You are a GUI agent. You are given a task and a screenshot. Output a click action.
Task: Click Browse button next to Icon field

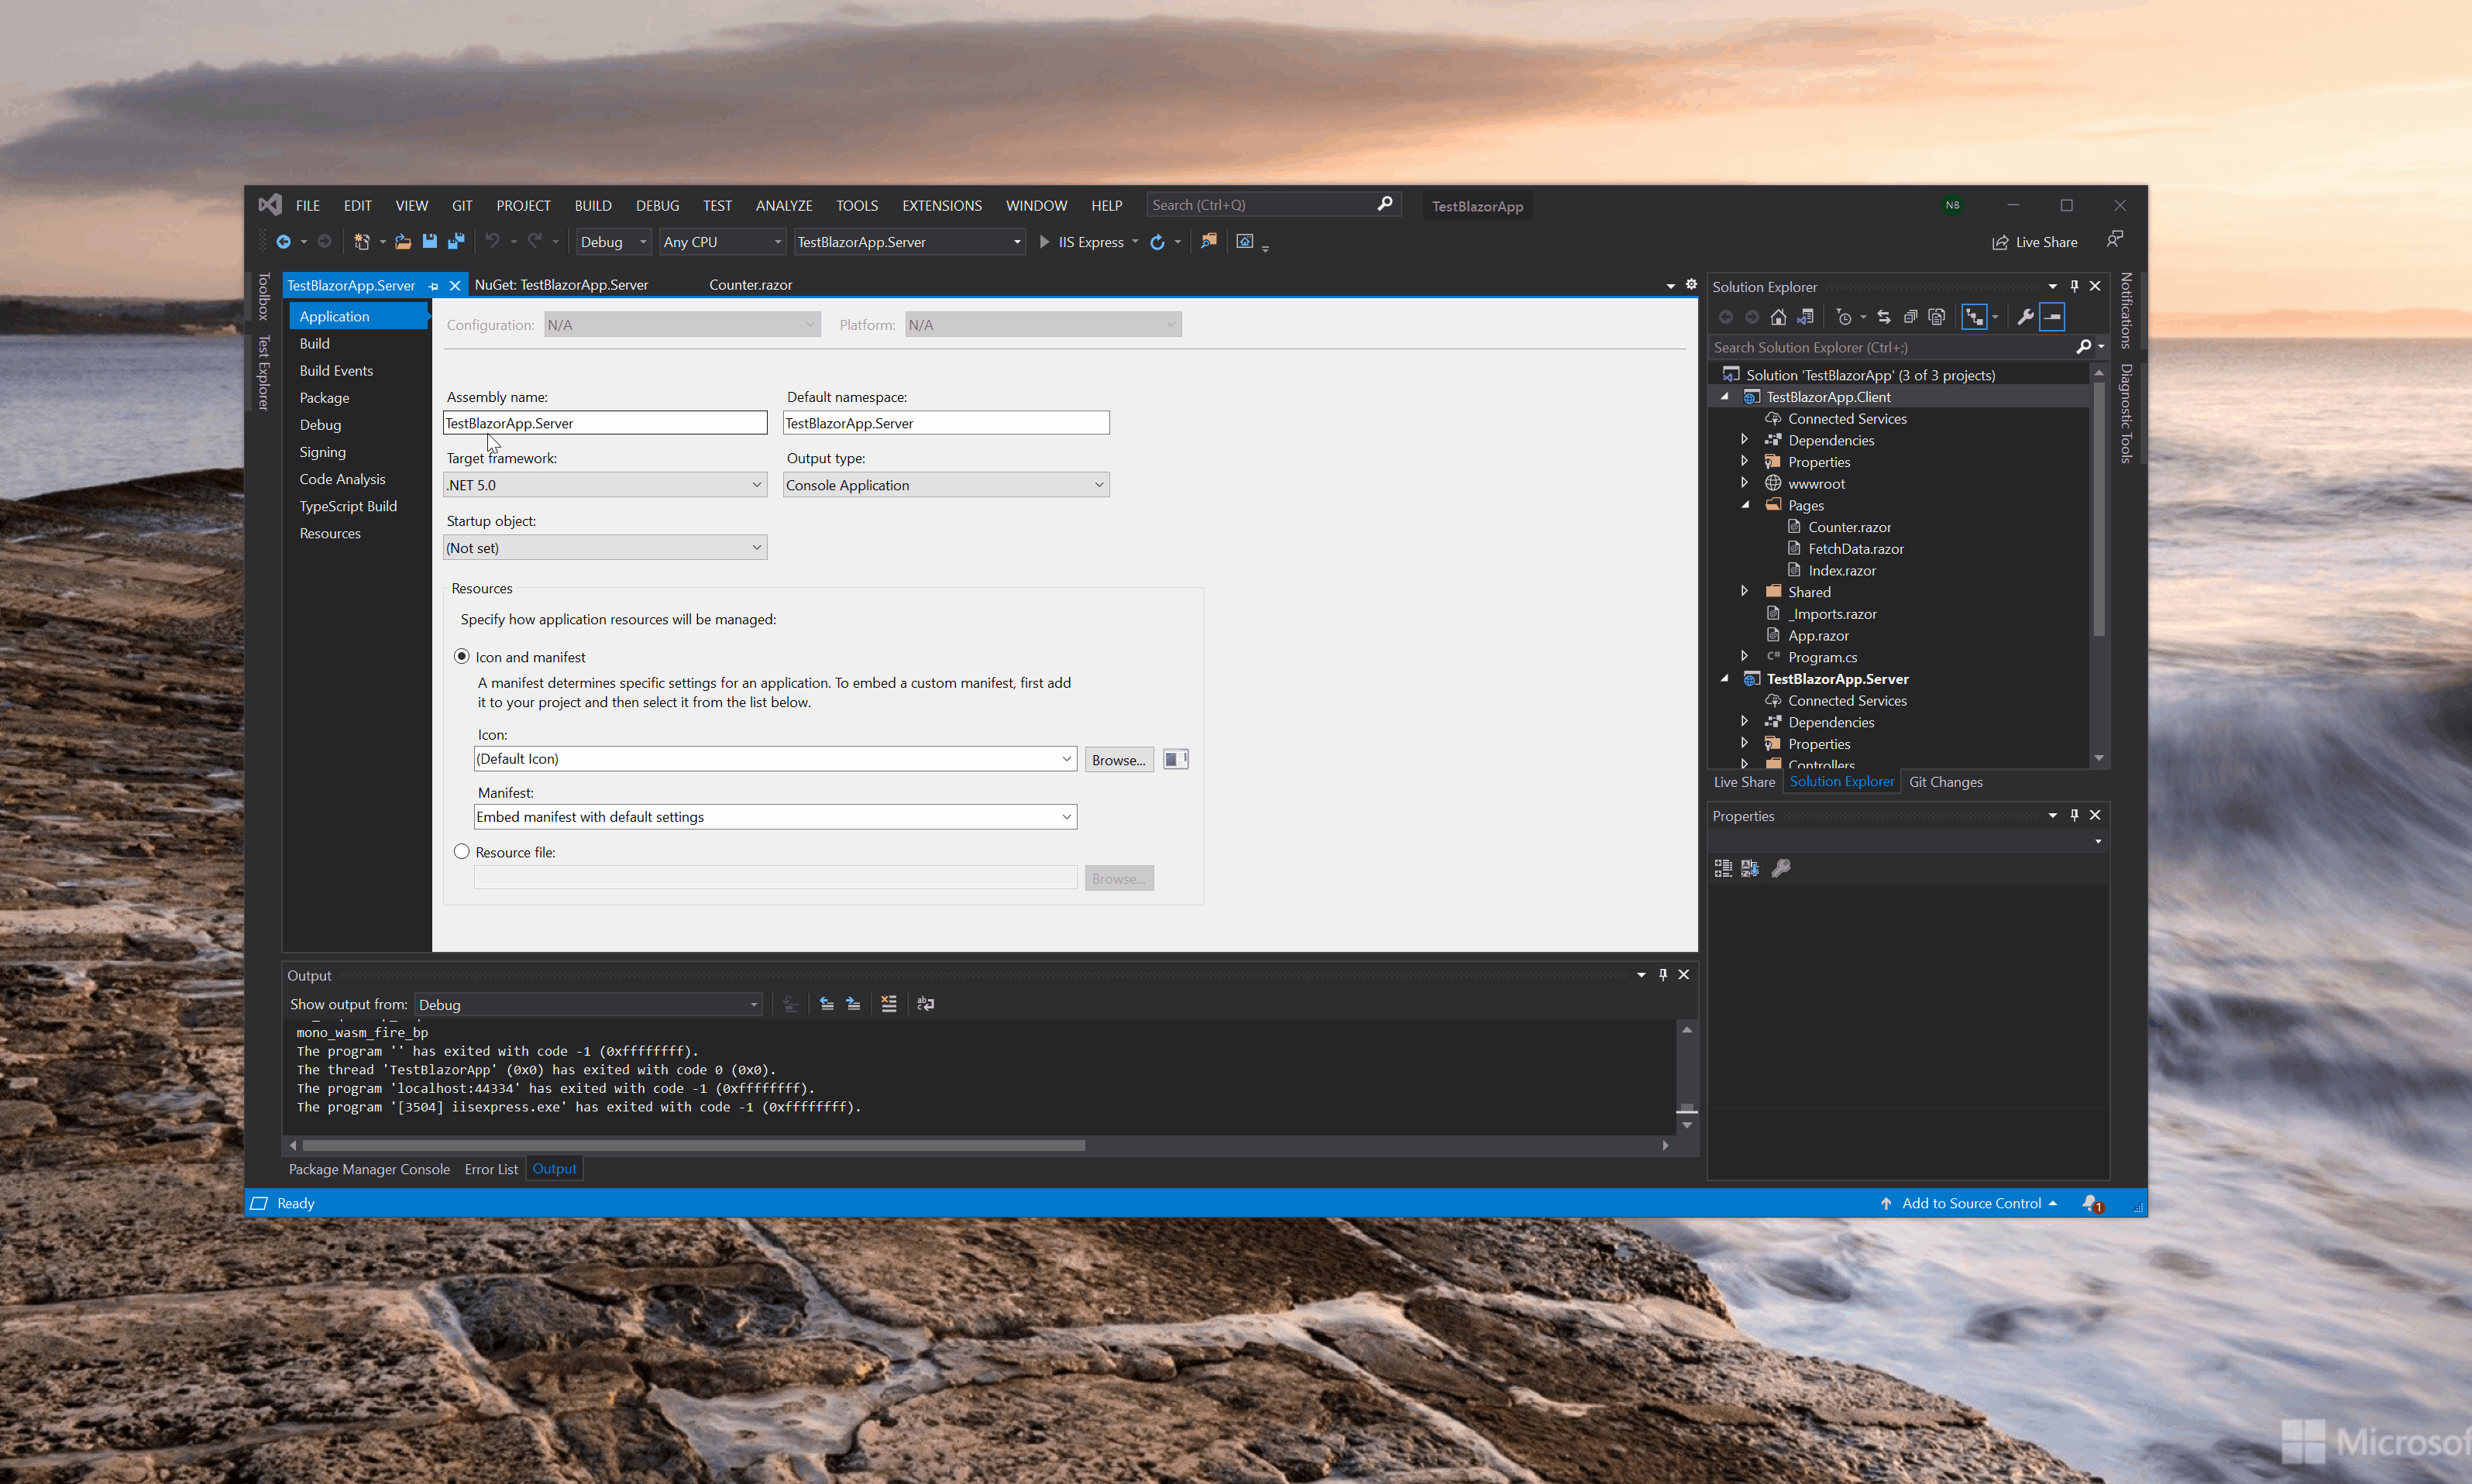pyautogui.click(x=1118, y=760)
